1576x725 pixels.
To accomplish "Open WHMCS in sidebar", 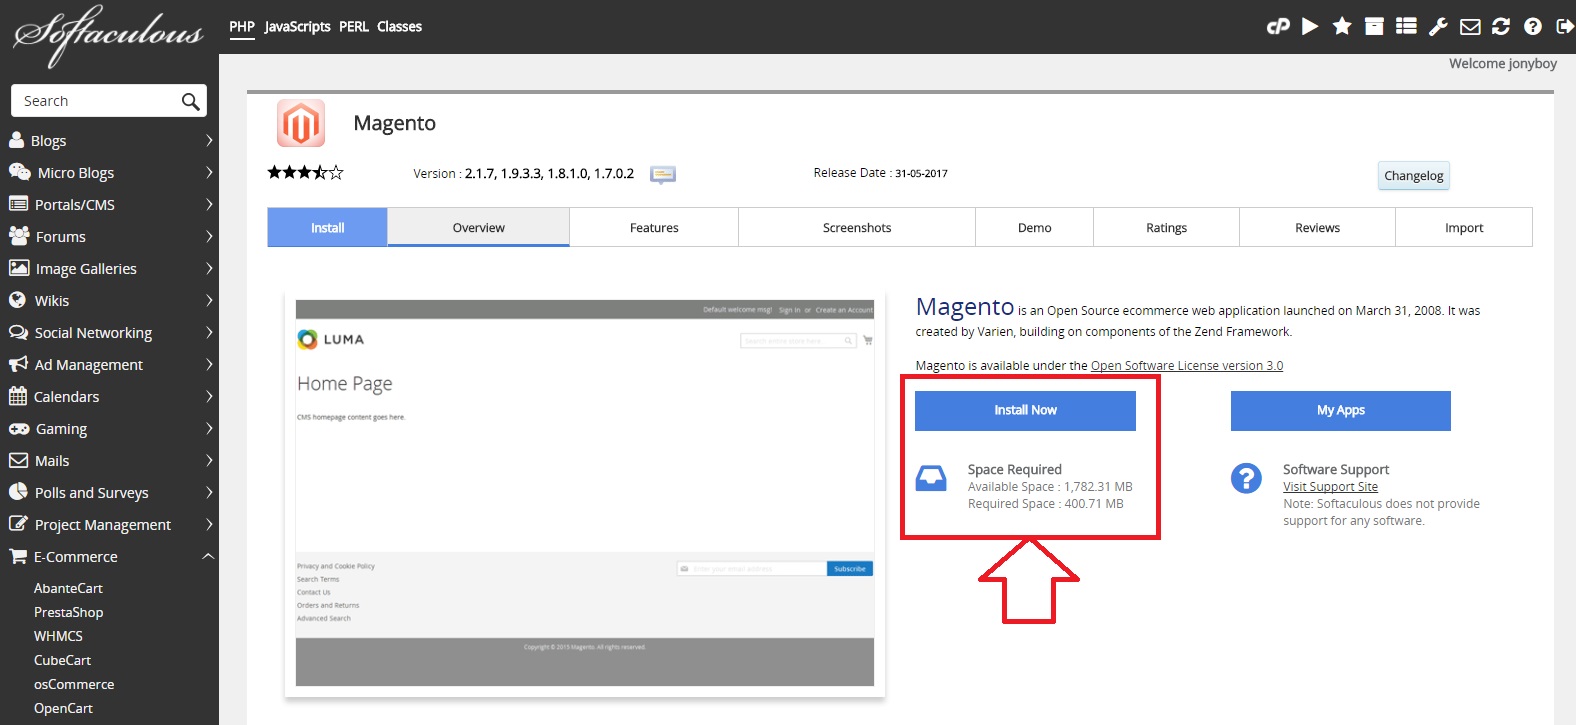I will (58, 636).
